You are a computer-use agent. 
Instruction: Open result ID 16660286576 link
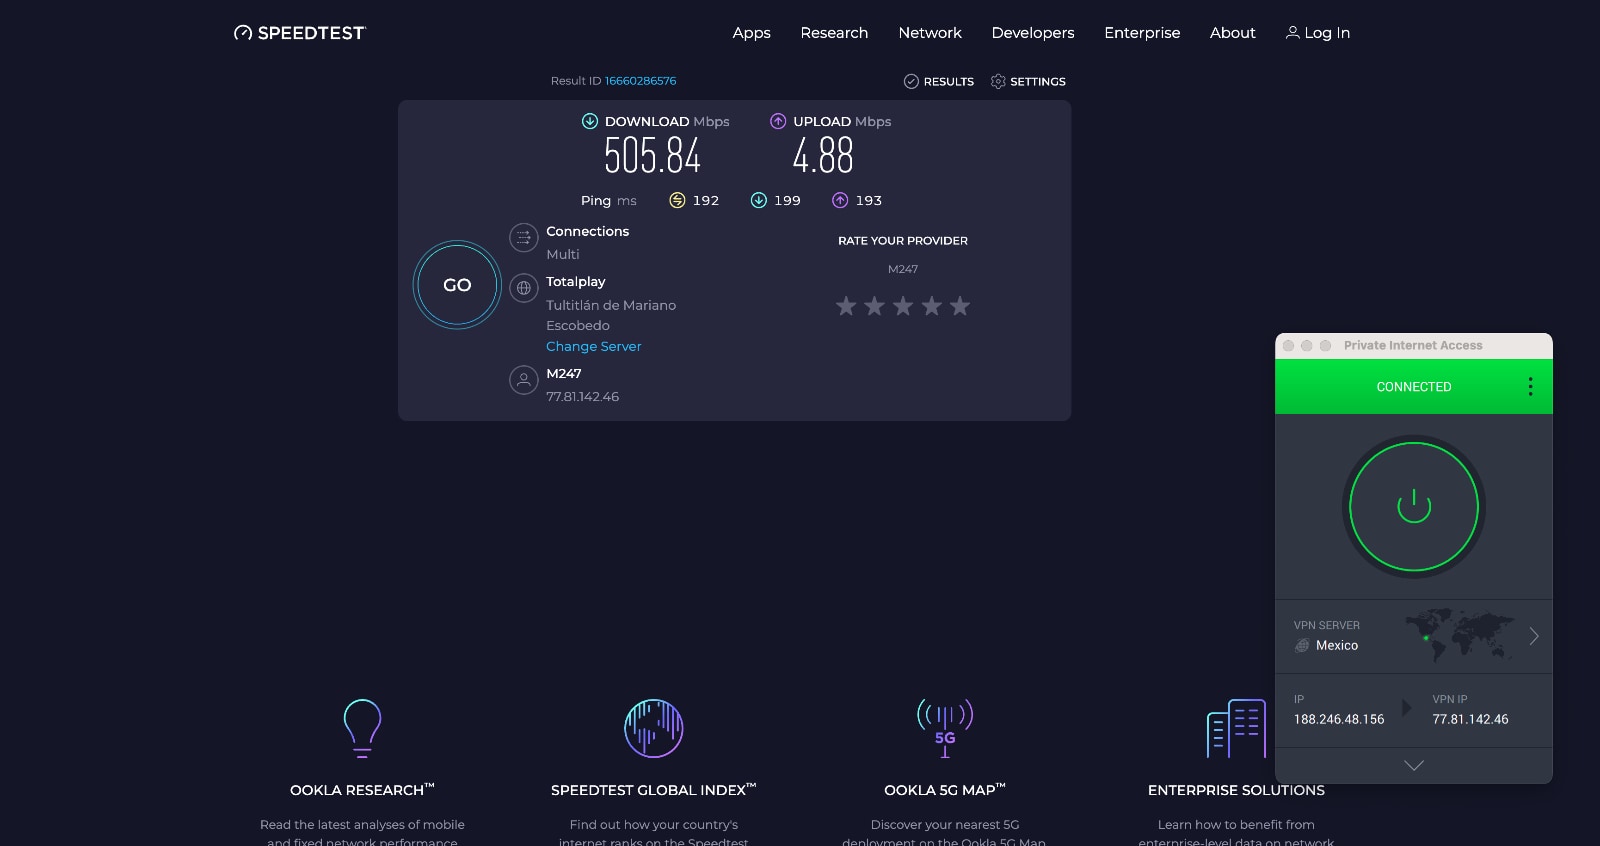pyautogui.click(x=640, y=81)
